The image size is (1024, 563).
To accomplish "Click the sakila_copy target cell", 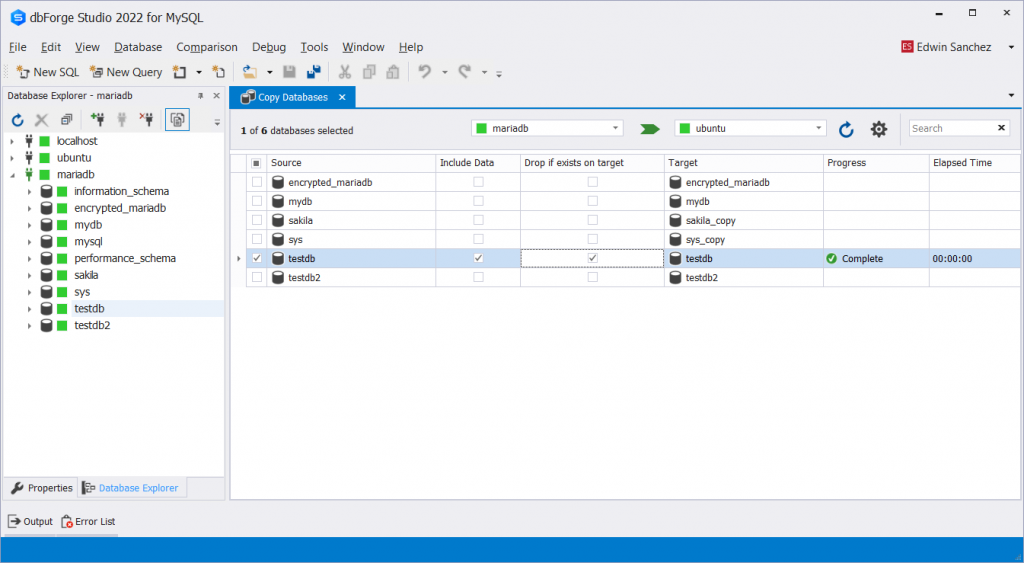I will coord(744,220).
